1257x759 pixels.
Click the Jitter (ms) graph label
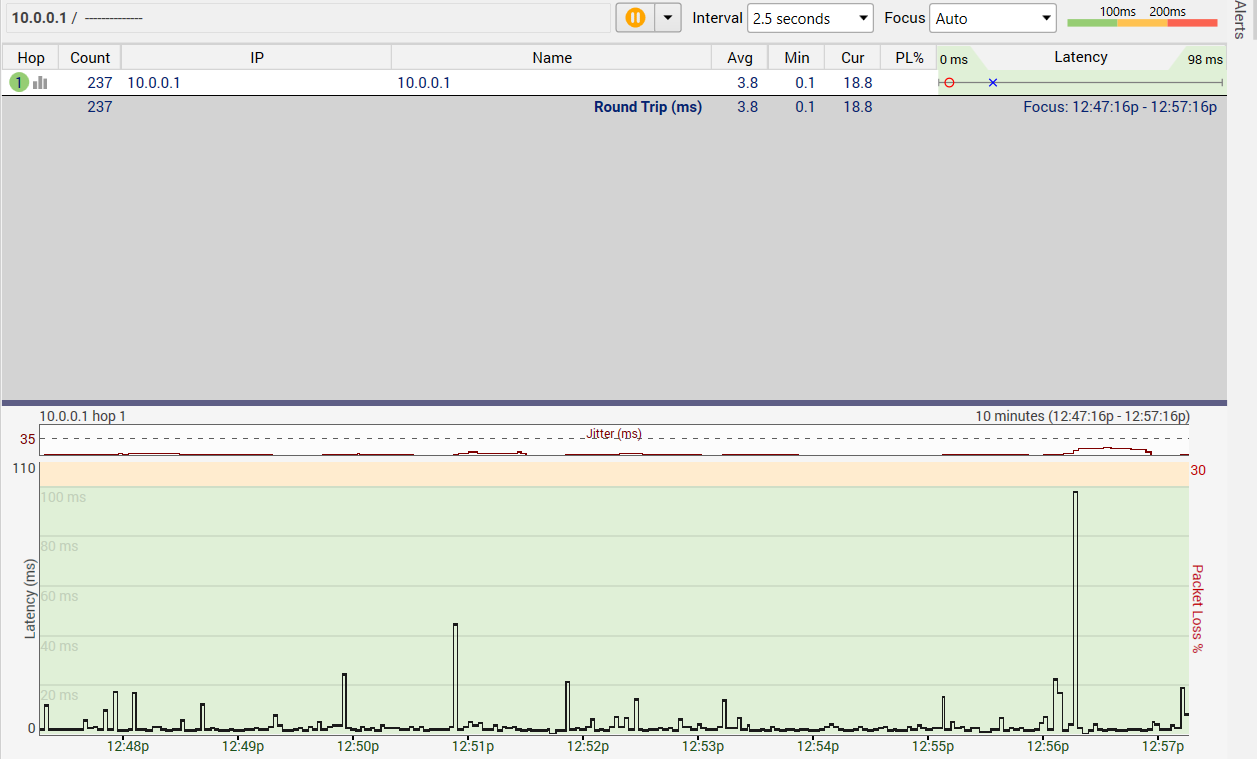[614, 434]
